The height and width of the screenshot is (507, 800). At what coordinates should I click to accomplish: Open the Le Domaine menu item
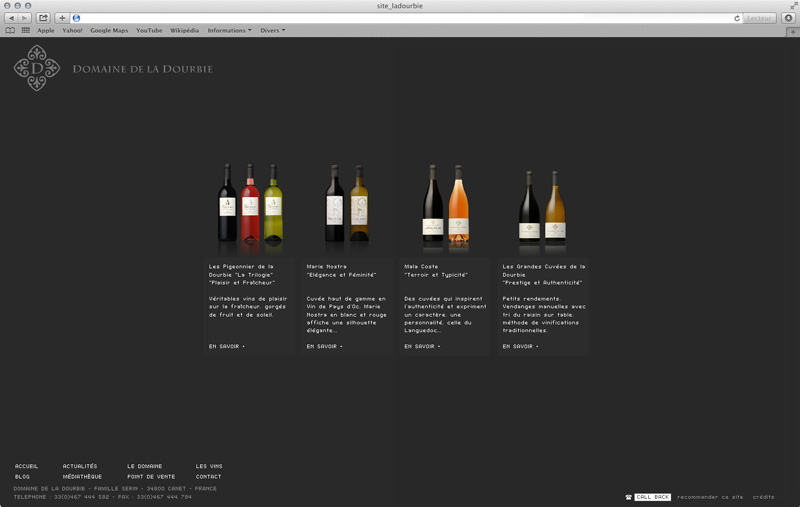pyautogui.click(x=144, y=466)
